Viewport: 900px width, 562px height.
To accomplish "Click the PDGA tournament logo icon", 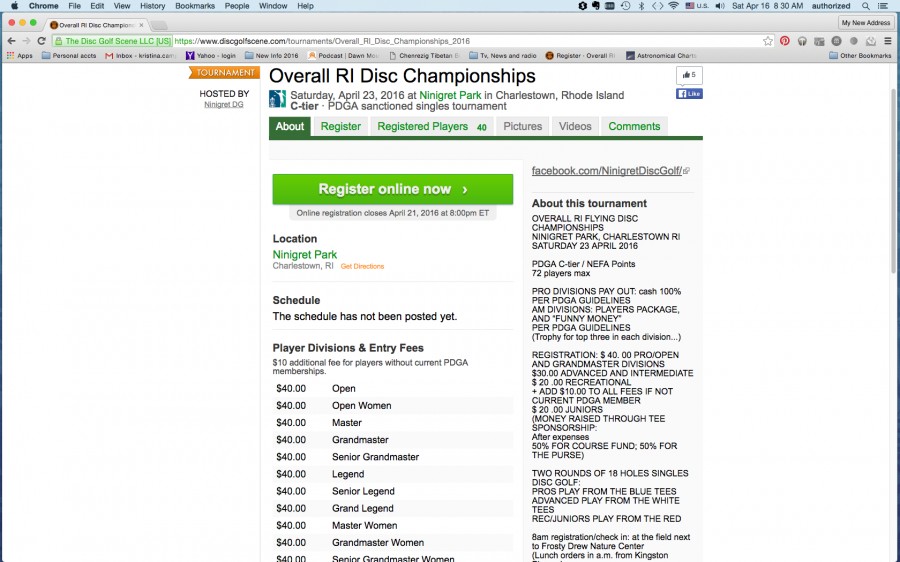I will [x=277, y=99].
